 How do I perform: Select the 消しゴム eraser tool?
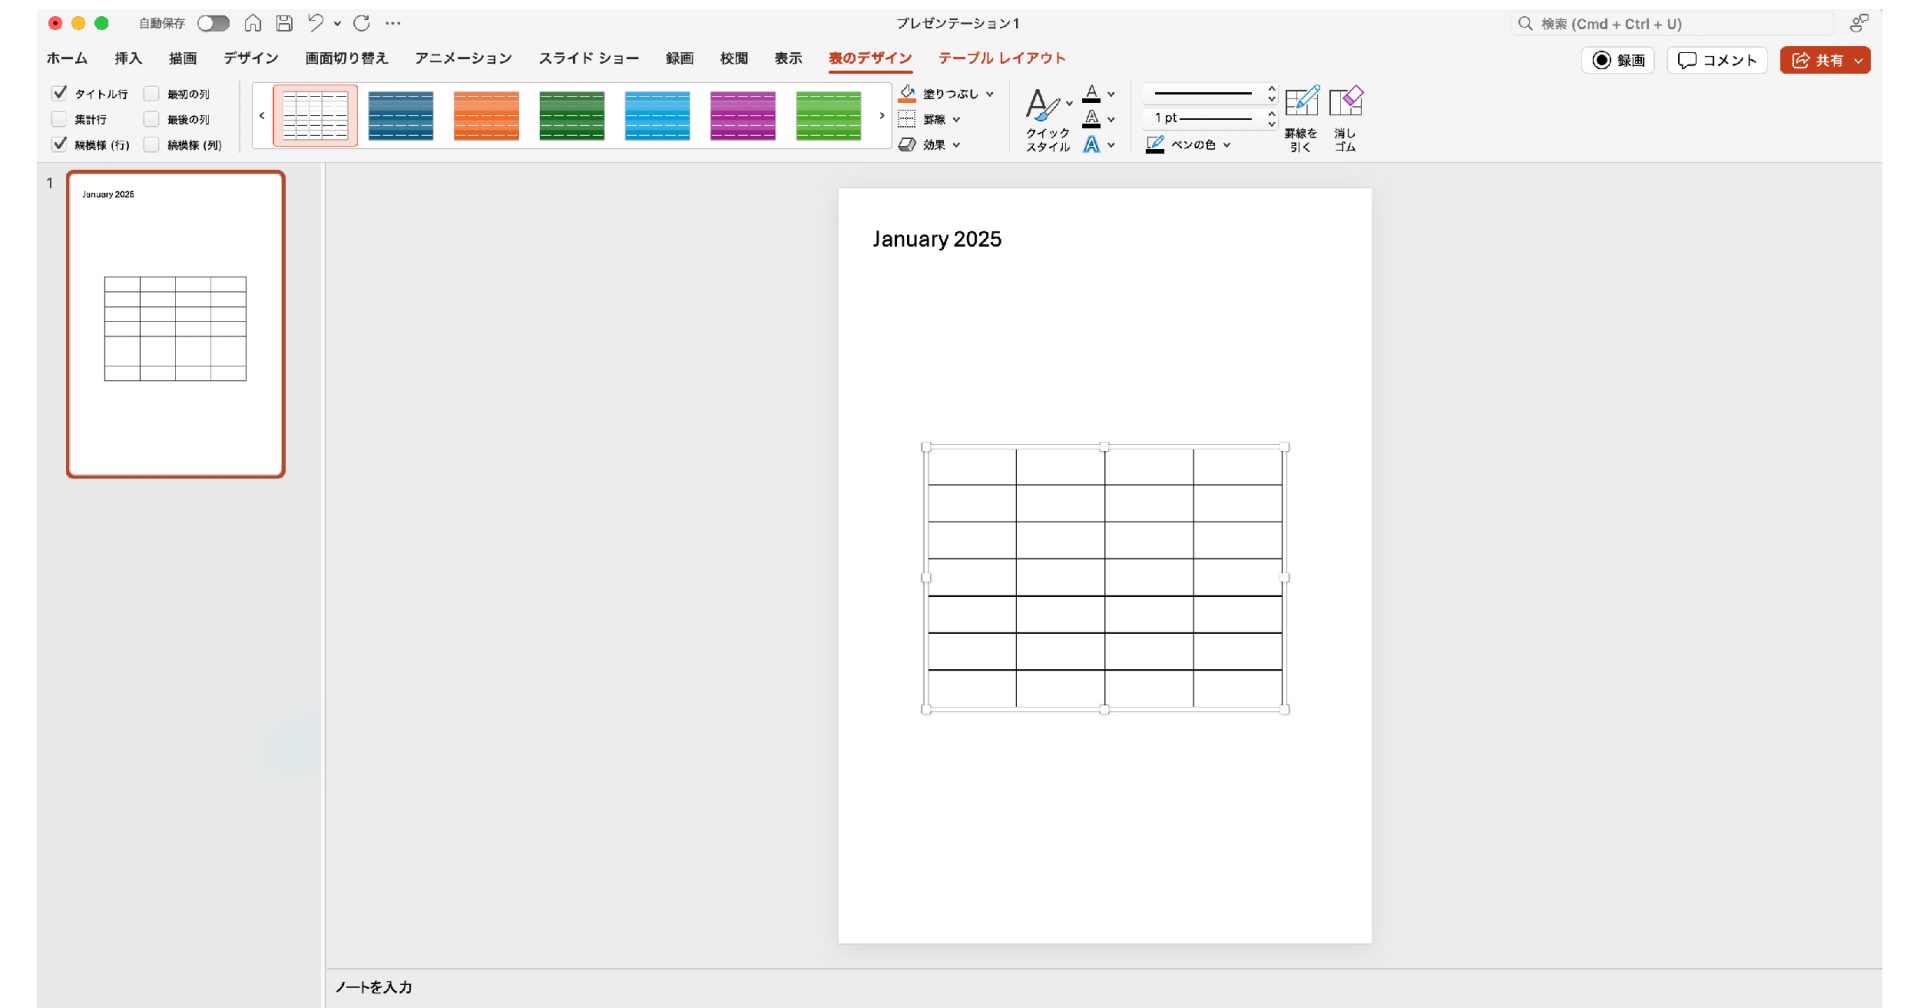tap(1345, 103)
